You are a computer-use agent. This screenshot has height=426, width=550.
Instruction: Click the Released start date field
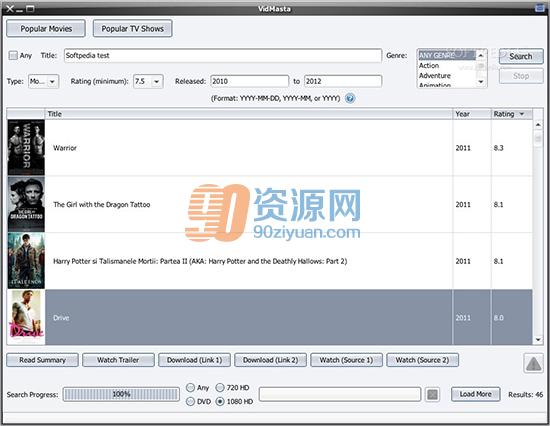[249, 81]
